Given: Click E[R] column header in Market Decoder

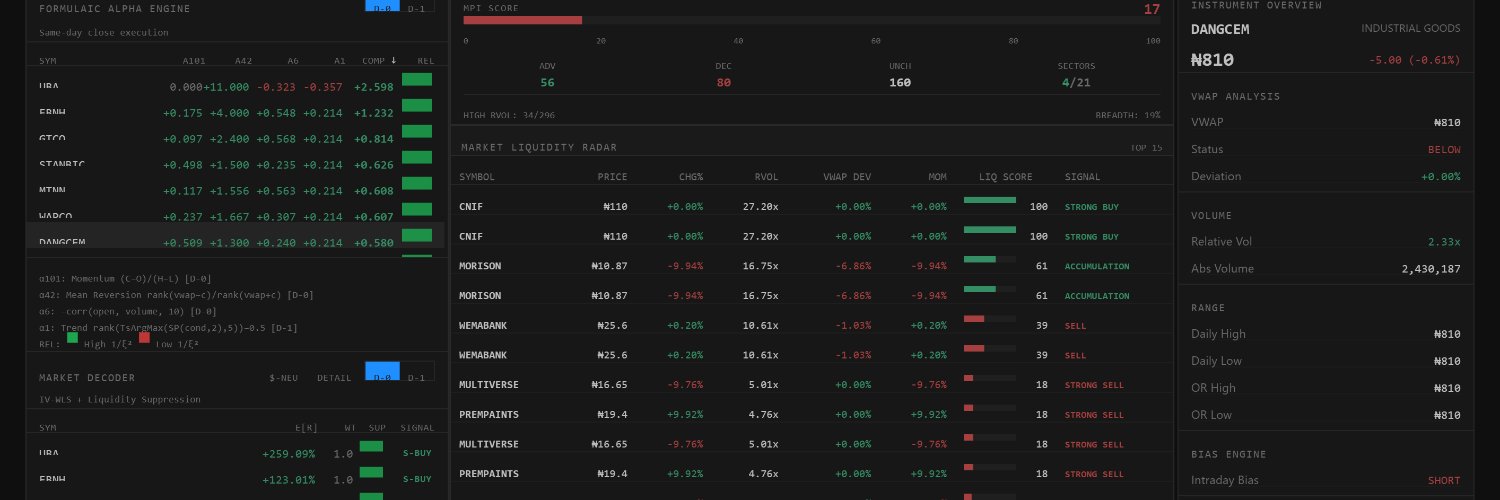Looking at the screenshot, I should (x=308, y=427).
